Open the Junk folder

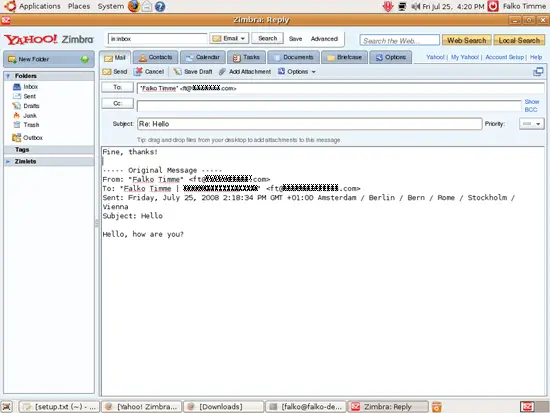point(25,115)
